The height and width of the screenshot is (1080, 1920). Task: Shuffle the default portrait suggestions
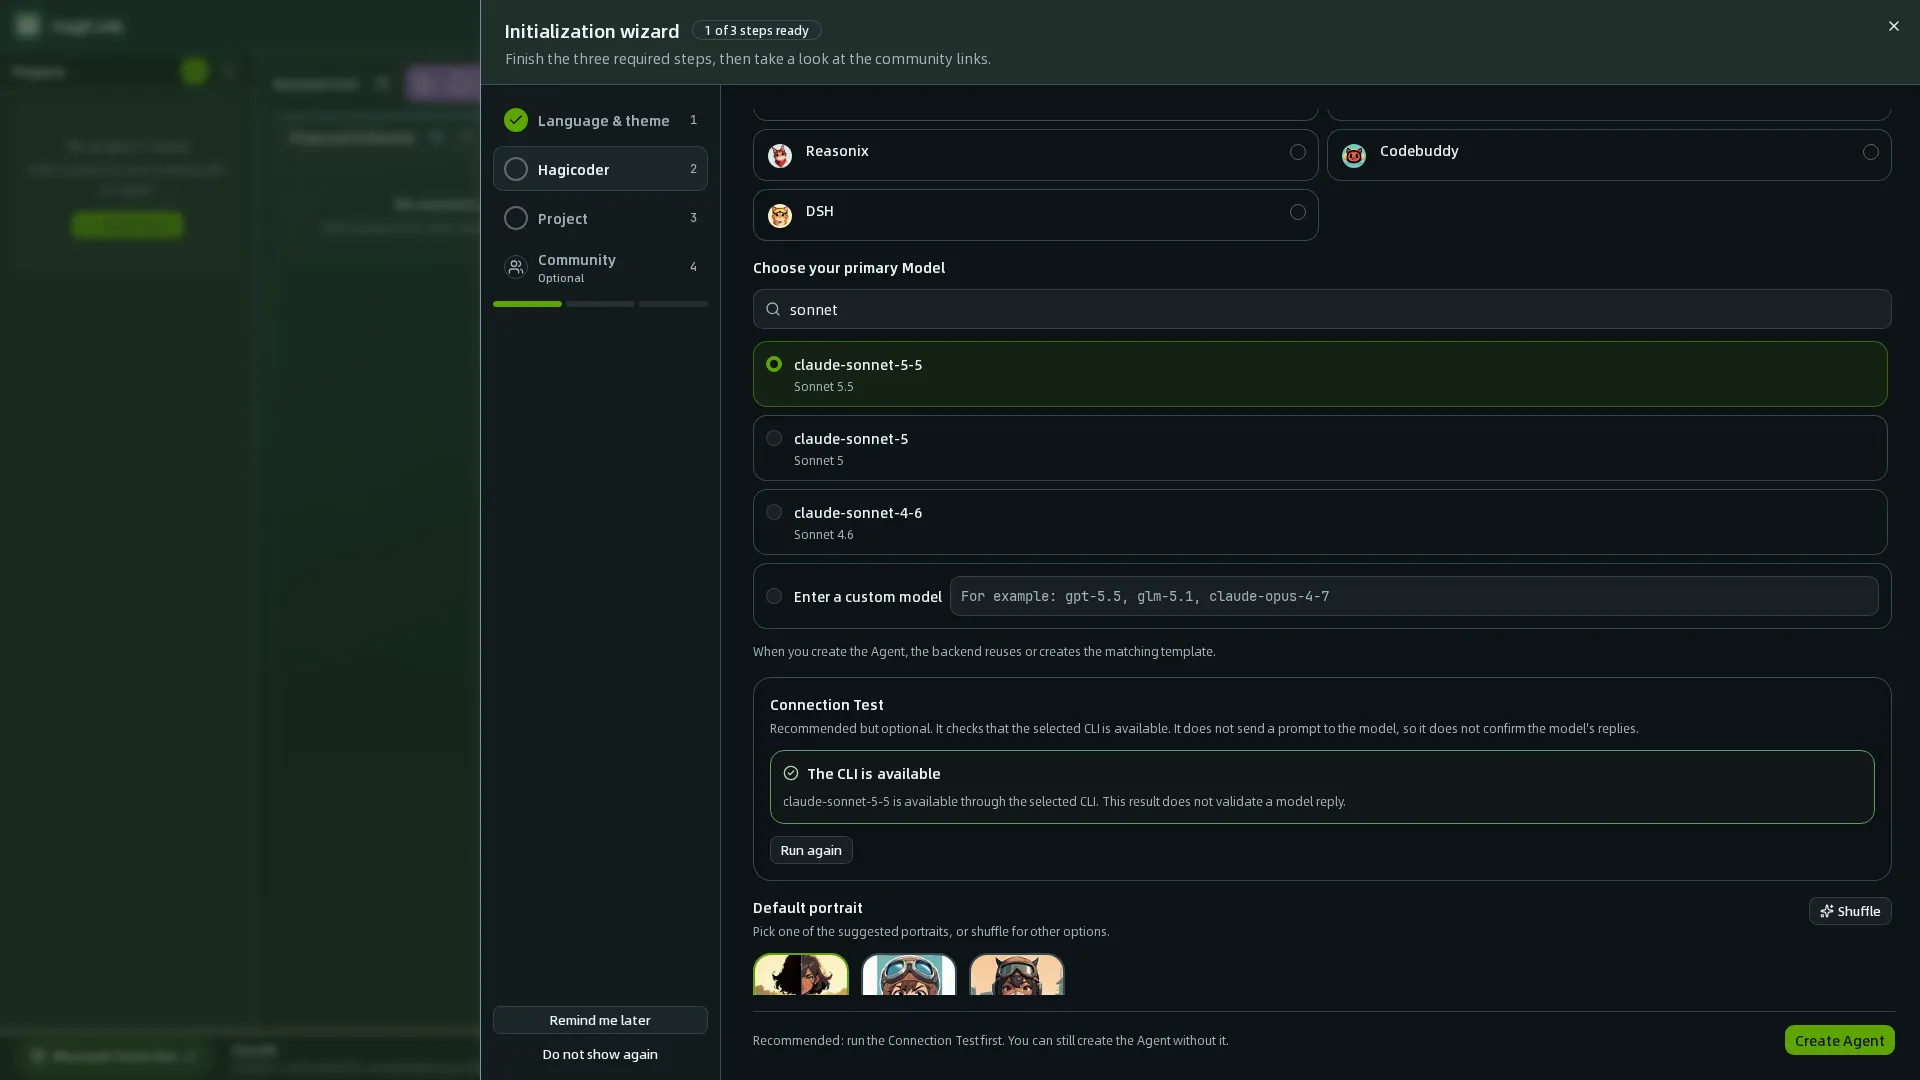point(1850,911)
